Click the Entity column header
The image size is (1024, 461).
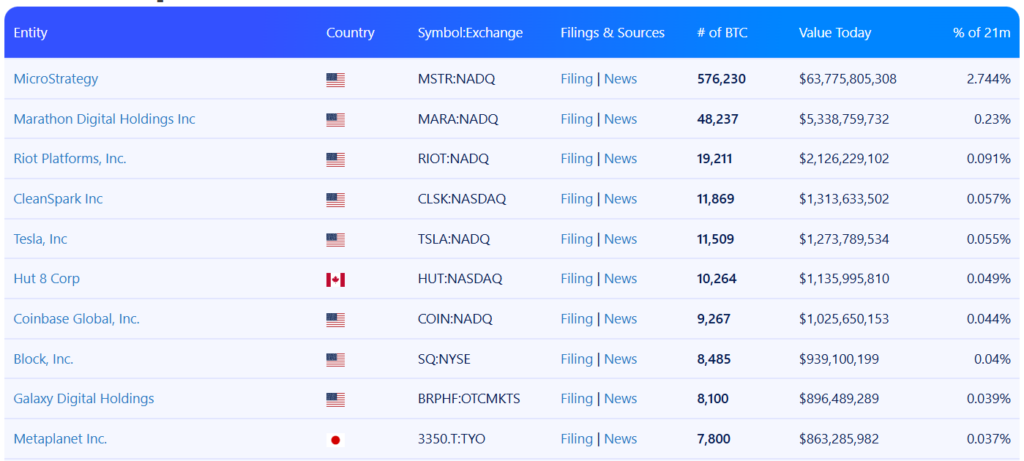(30, 33)
